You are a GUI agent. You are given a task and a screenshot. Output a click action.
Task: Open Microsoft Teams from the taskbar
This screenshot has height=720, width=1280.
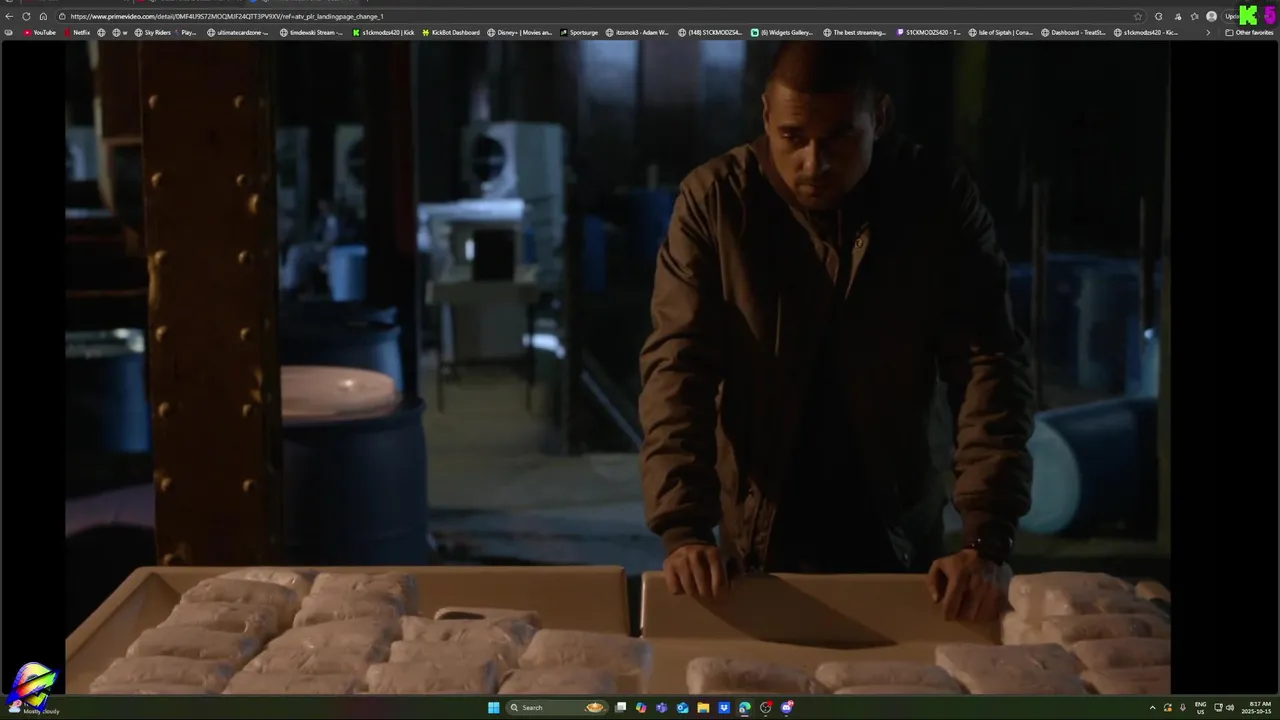tap(662, 707)
